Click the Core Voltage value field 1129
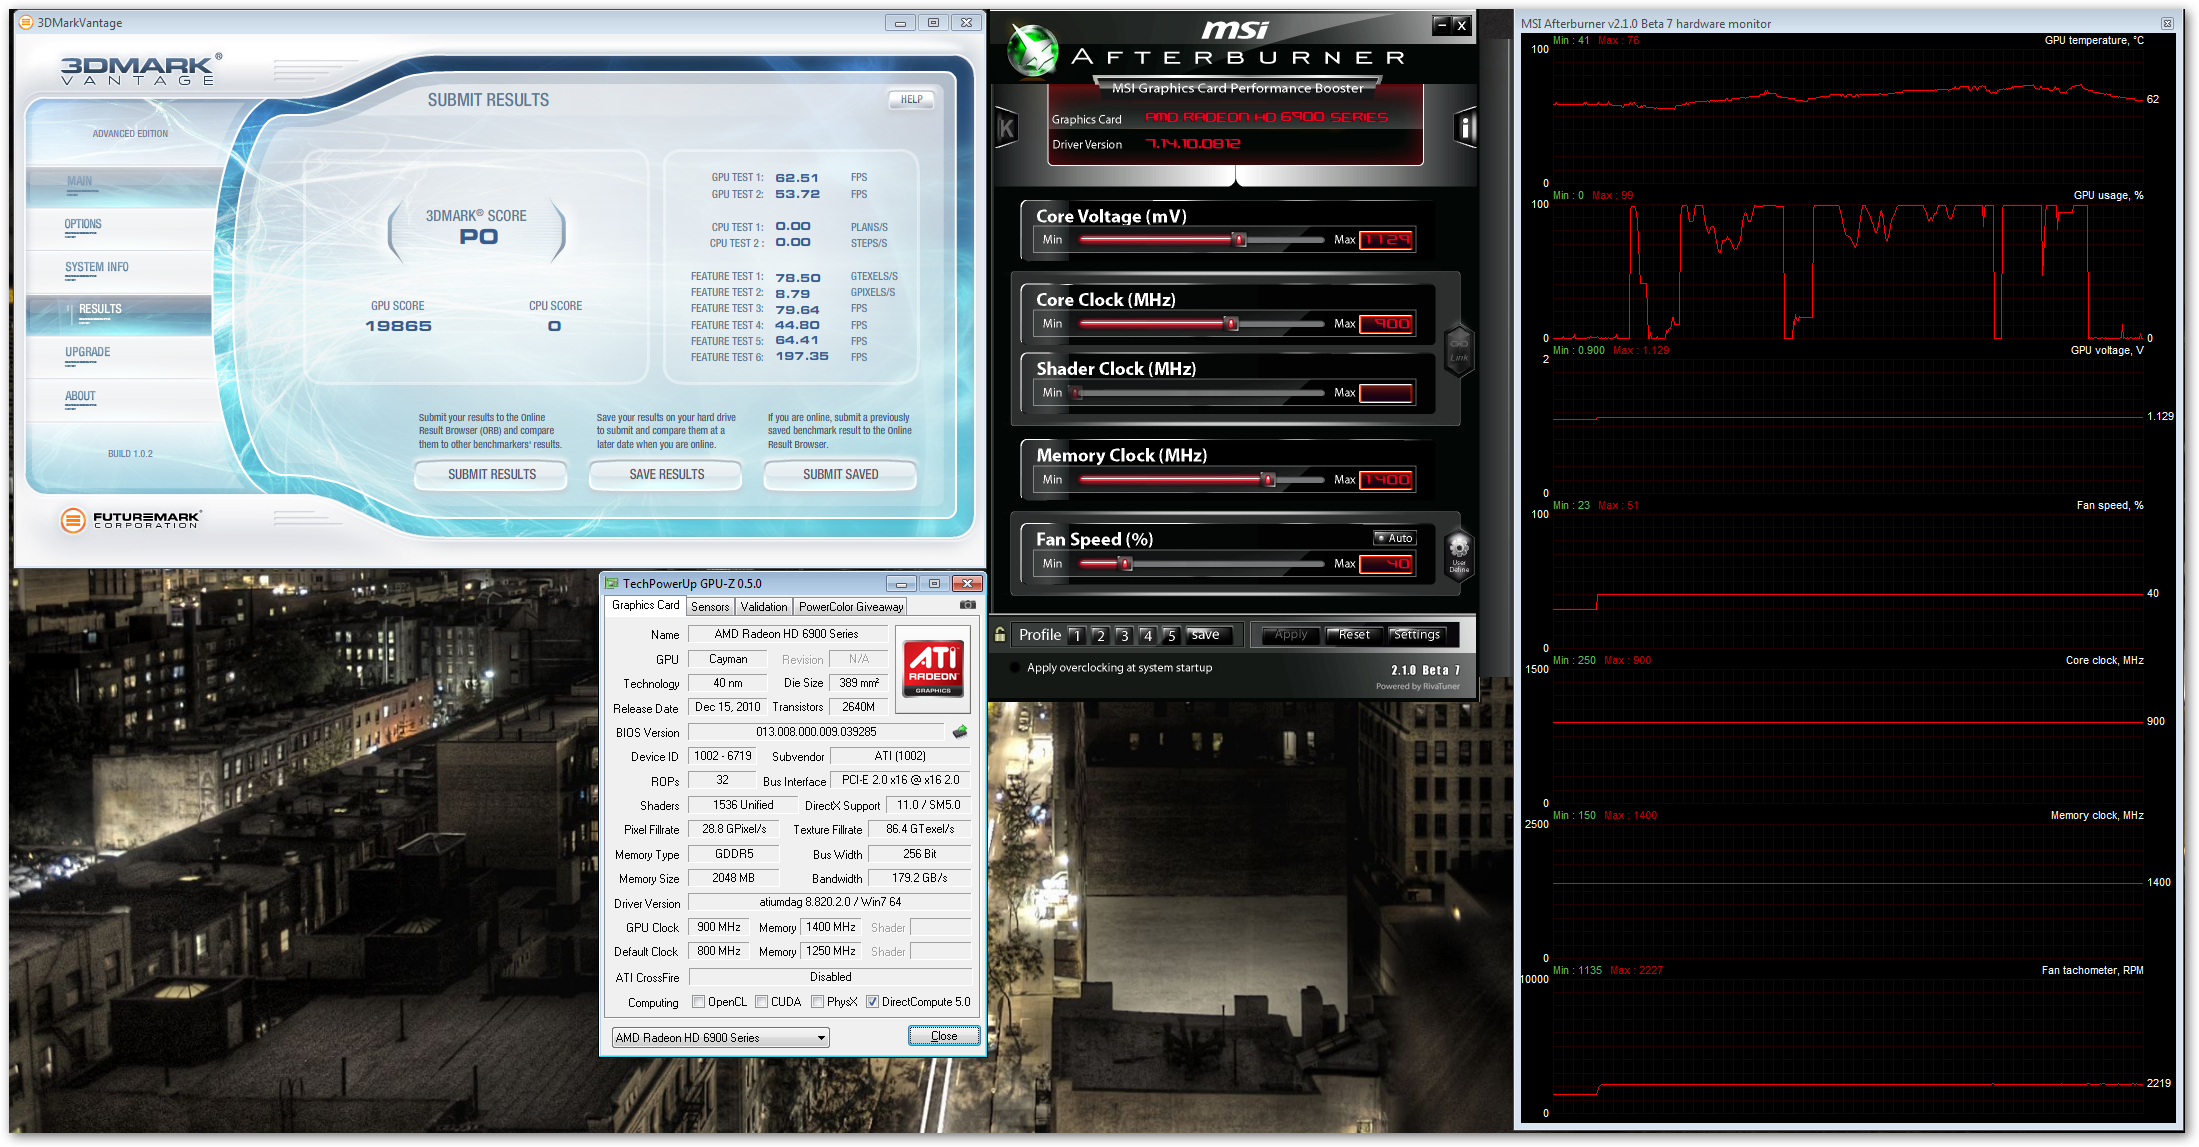This screenshot has width=2199, height=1147. 1387,240
